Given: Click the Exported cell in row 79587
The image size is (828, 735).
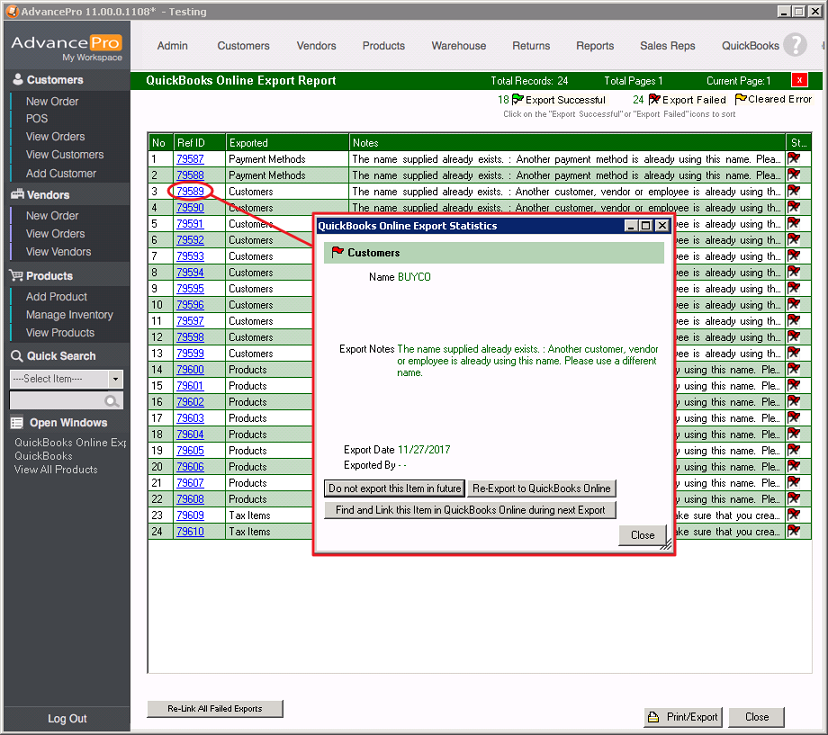Looking at the screenshot, I should click(x=287, y=159).
